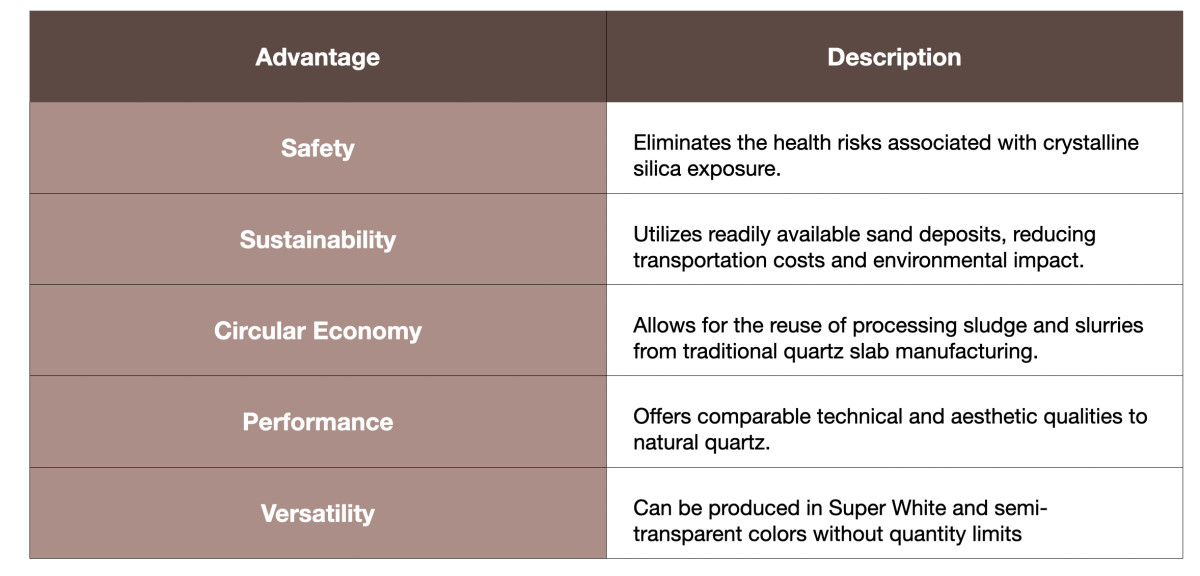Viewport: 1200px width, 576px height.
Task: Select the Safety row label cell
Action: (317, 149)
